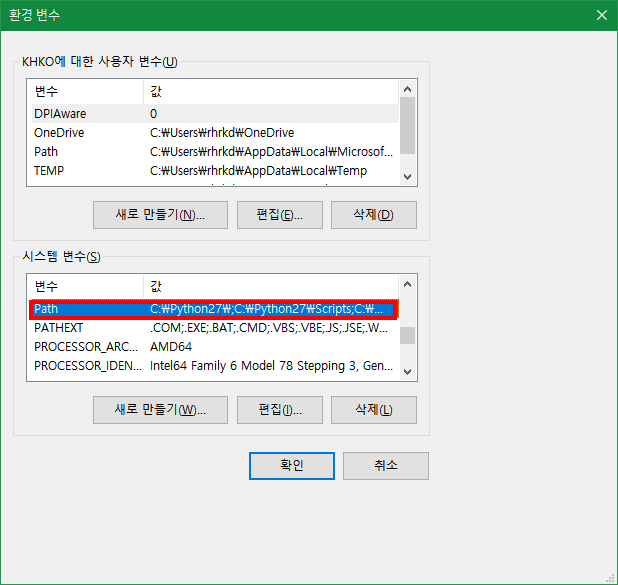Click the system variables scrollbar thumb
This screenshot has height=585, width=618.
pos(408,335)
